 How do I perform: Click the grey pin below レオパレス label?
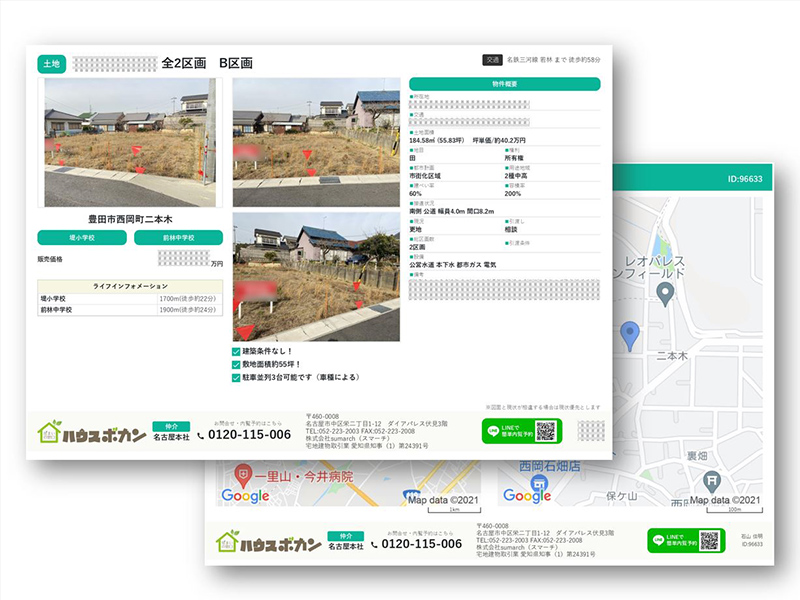pyautogui.click(x=665, y=294)
